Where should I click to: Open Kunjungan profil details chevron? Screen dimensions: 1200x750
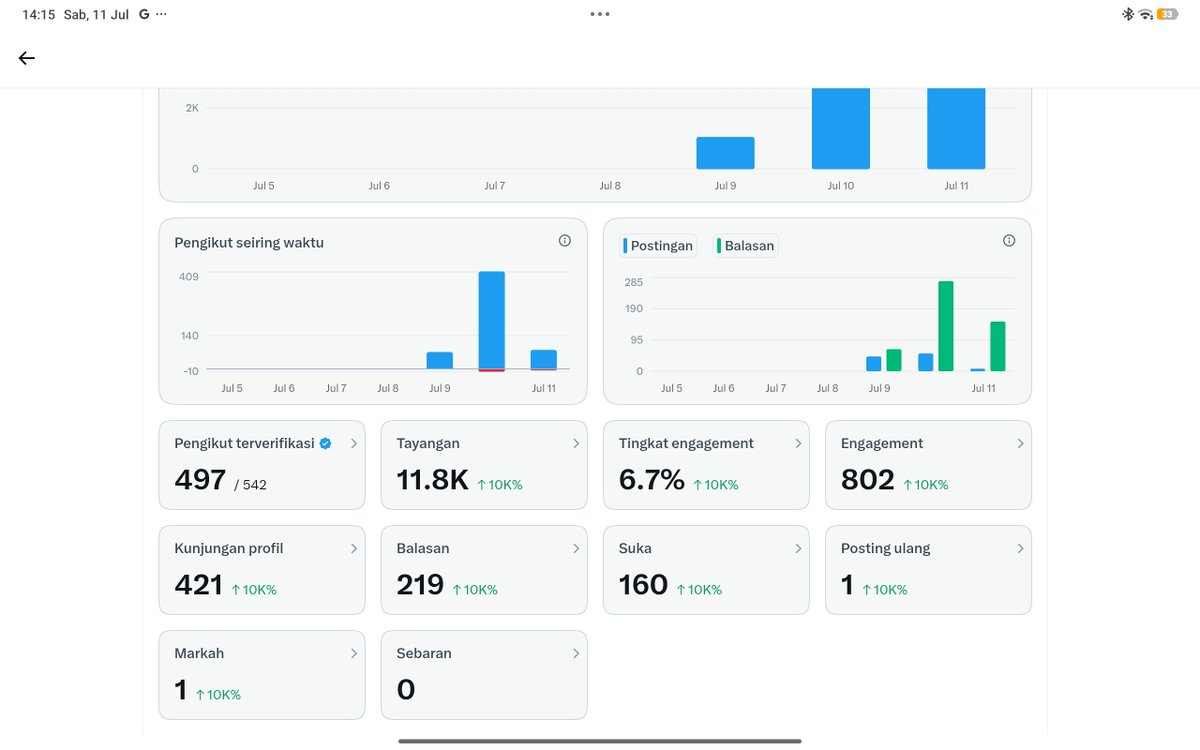point(354,548)
